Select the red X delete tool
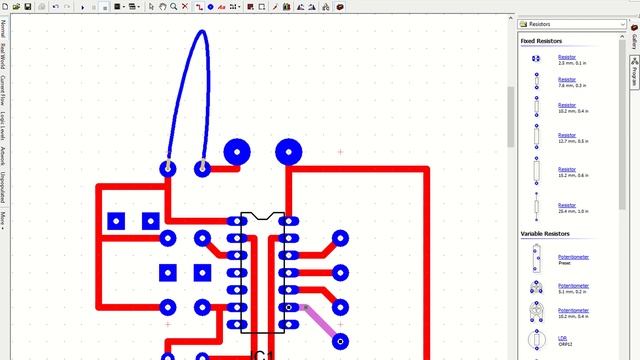This screenshot has width=640, height=360. (x=185, y=7)
